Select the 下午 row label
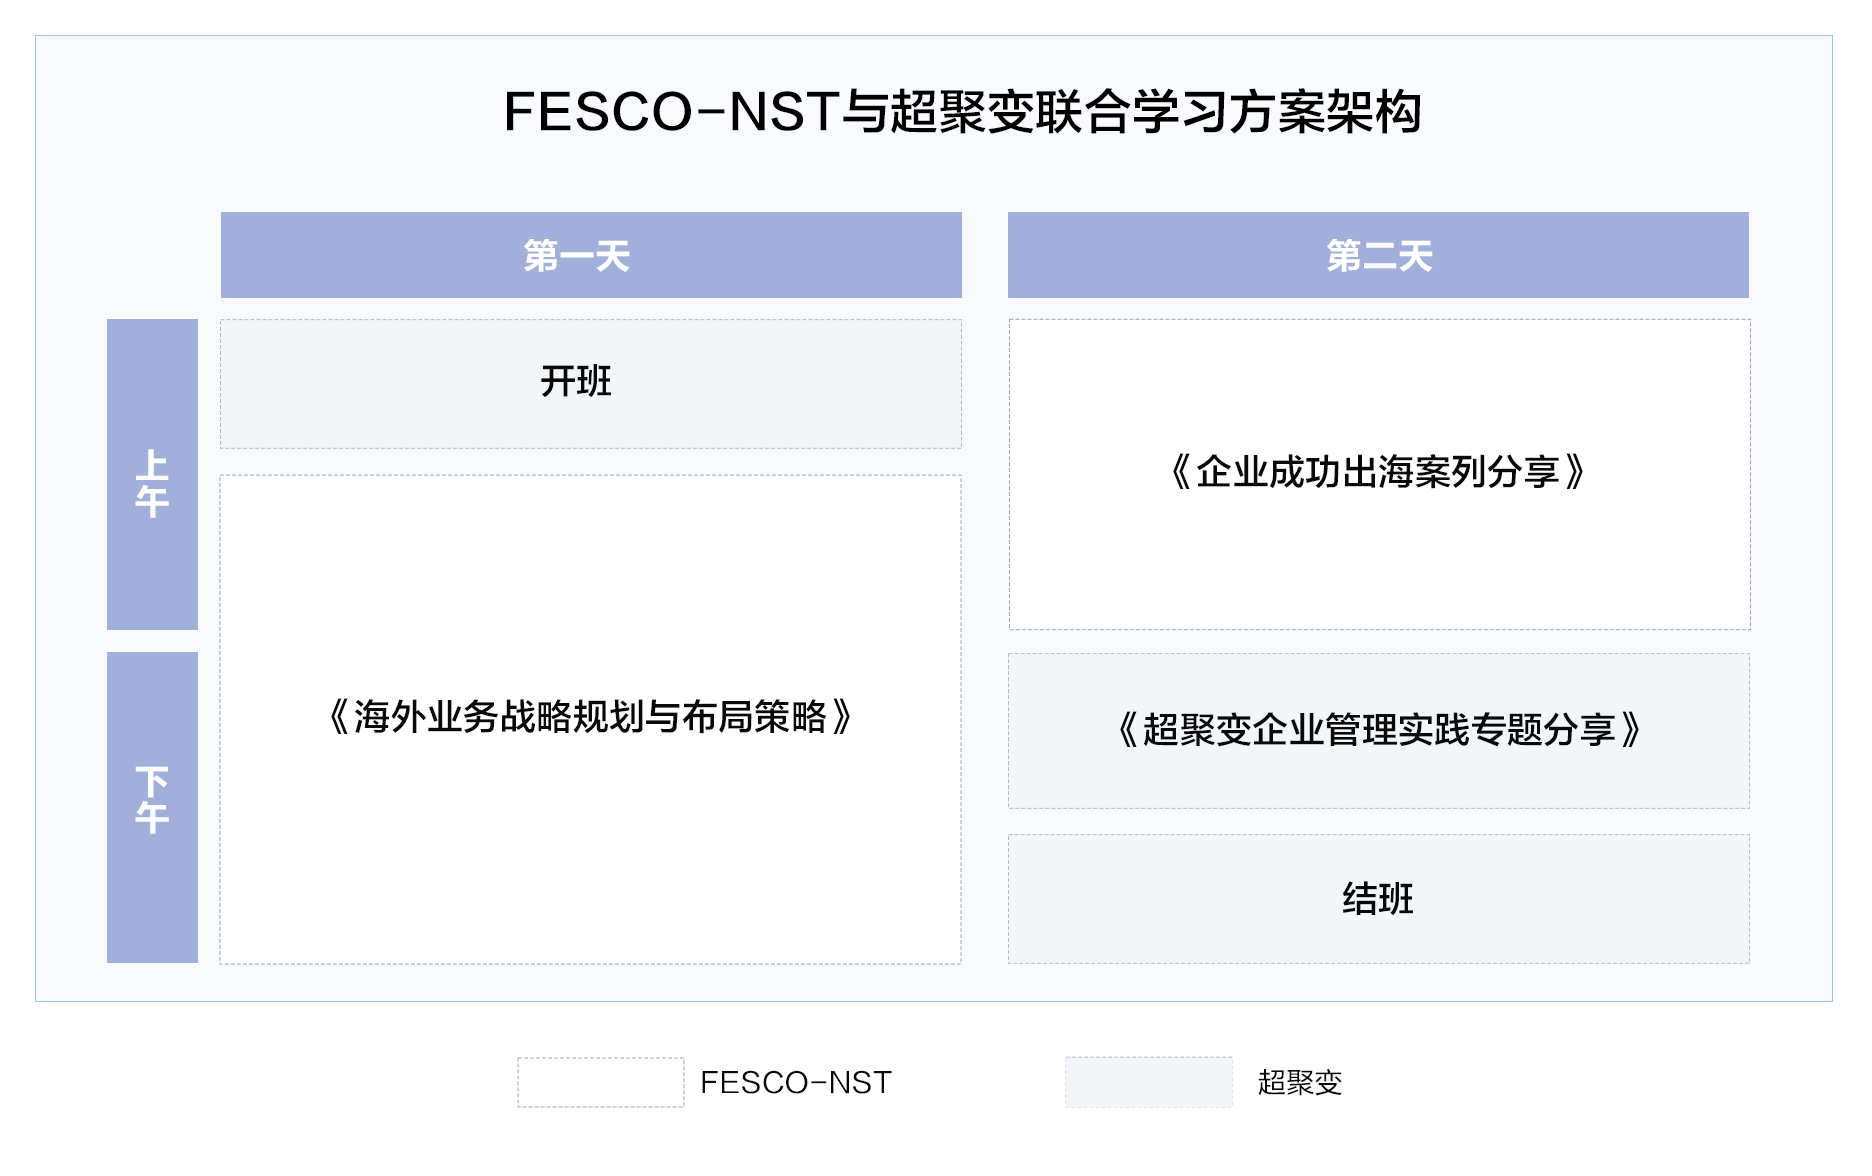Image resolution: width=1872 pixels, height=1176 pixels. [x=152, y=806]
